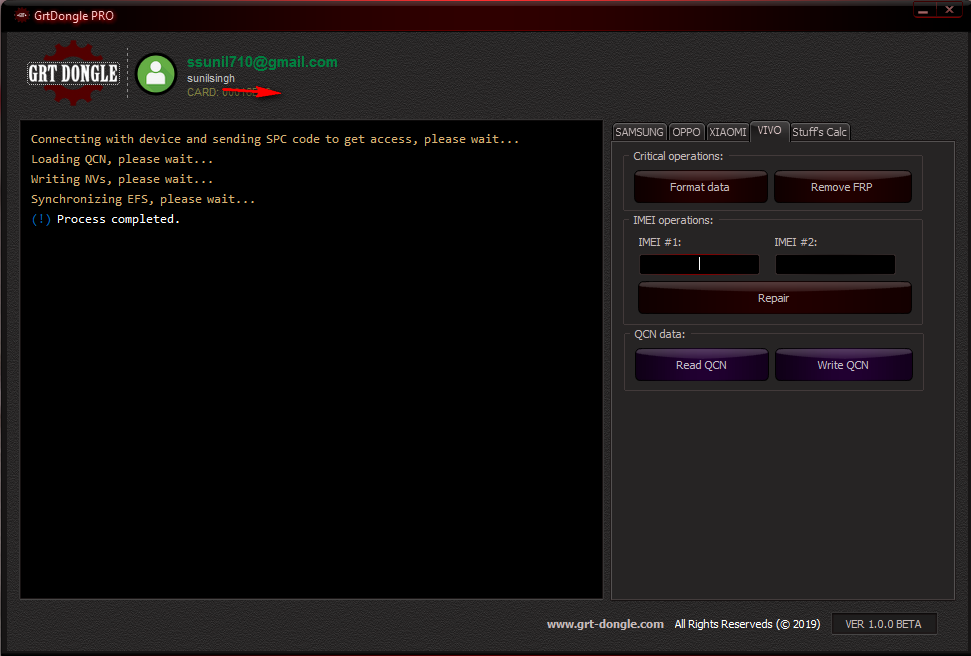Click the Repair IMEI button
The width and height of the screenshot is (971, 656).
774,298
